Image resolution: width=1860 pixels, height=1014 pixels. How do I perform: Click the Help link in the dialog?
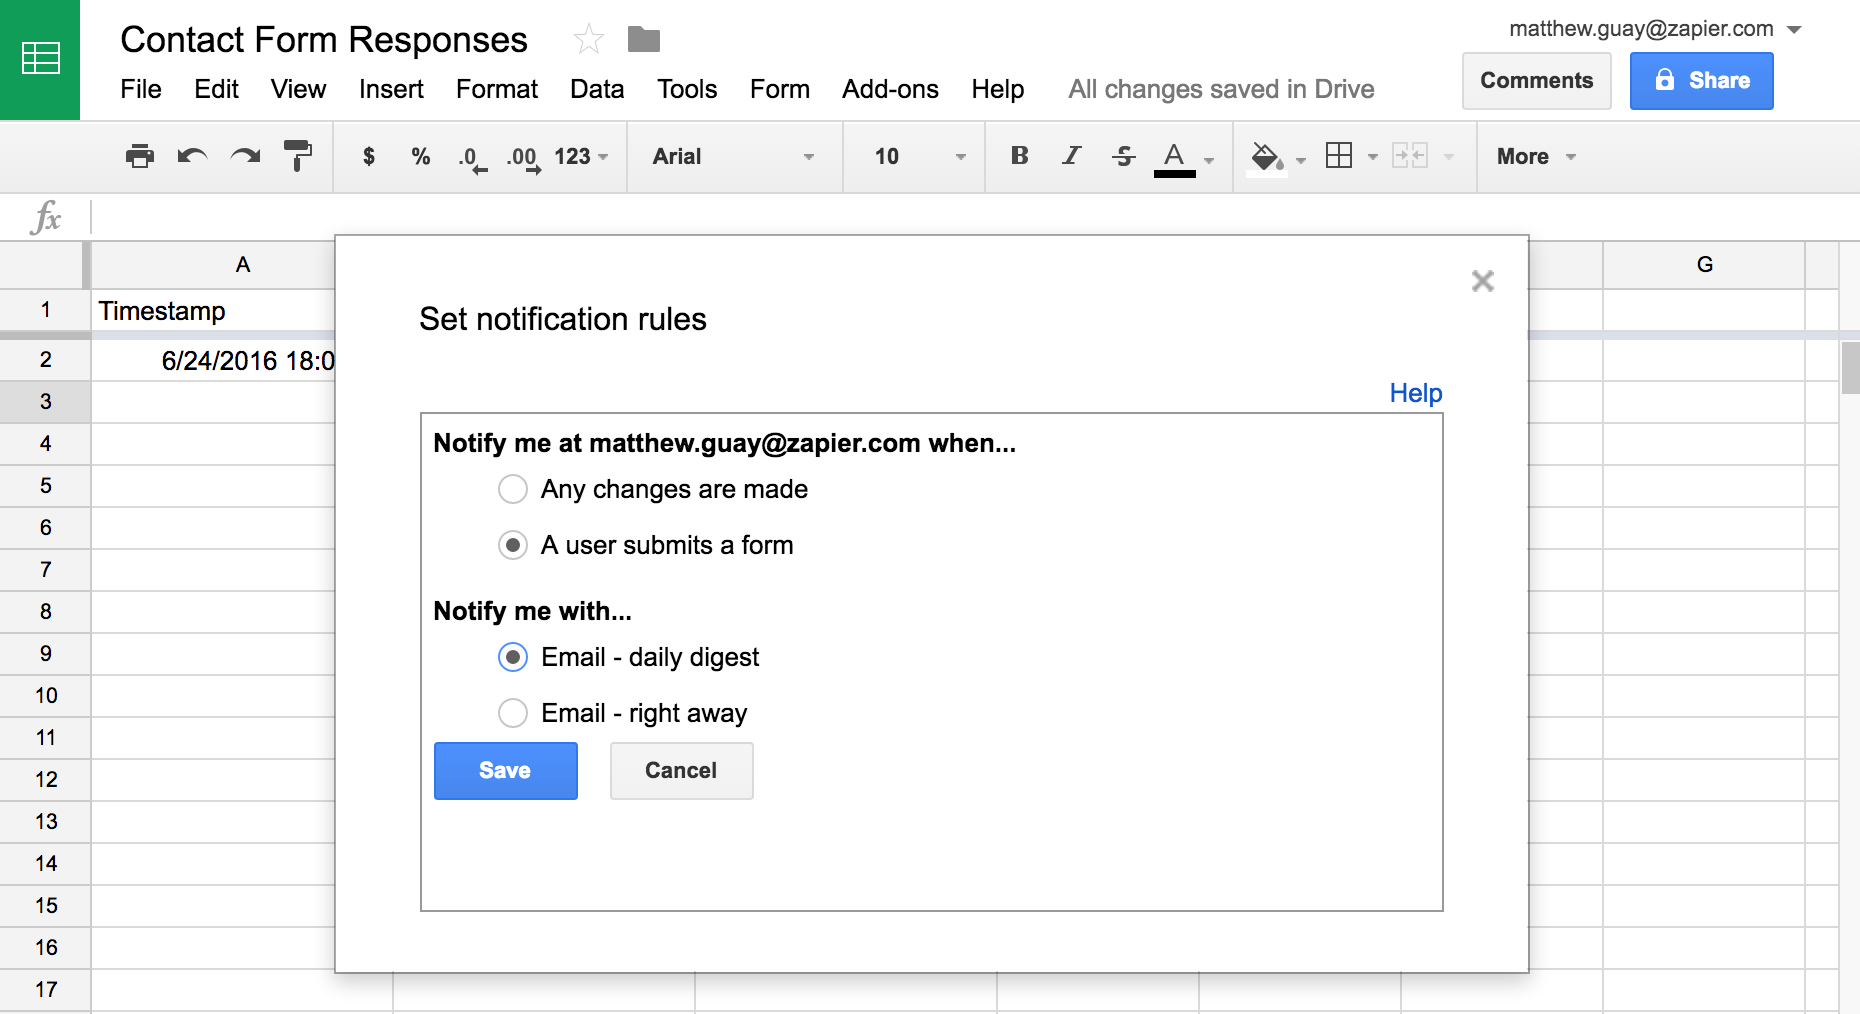click(x=1414, y=393)
